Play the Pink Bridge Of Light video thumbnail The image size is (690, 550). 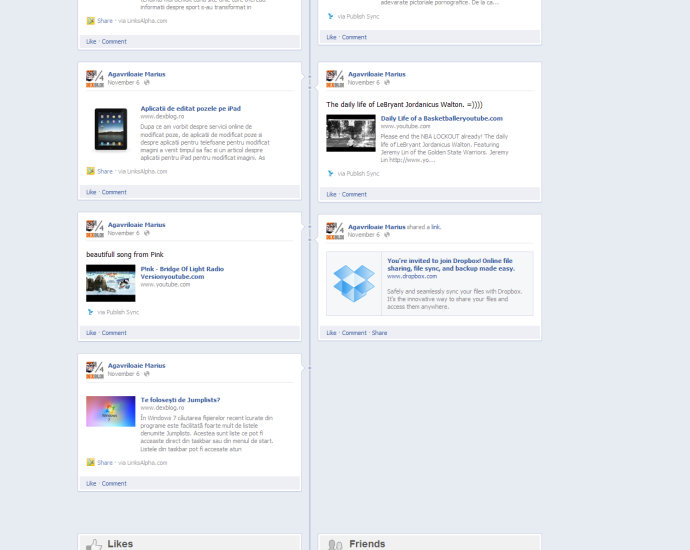click(x=110, y=283)
